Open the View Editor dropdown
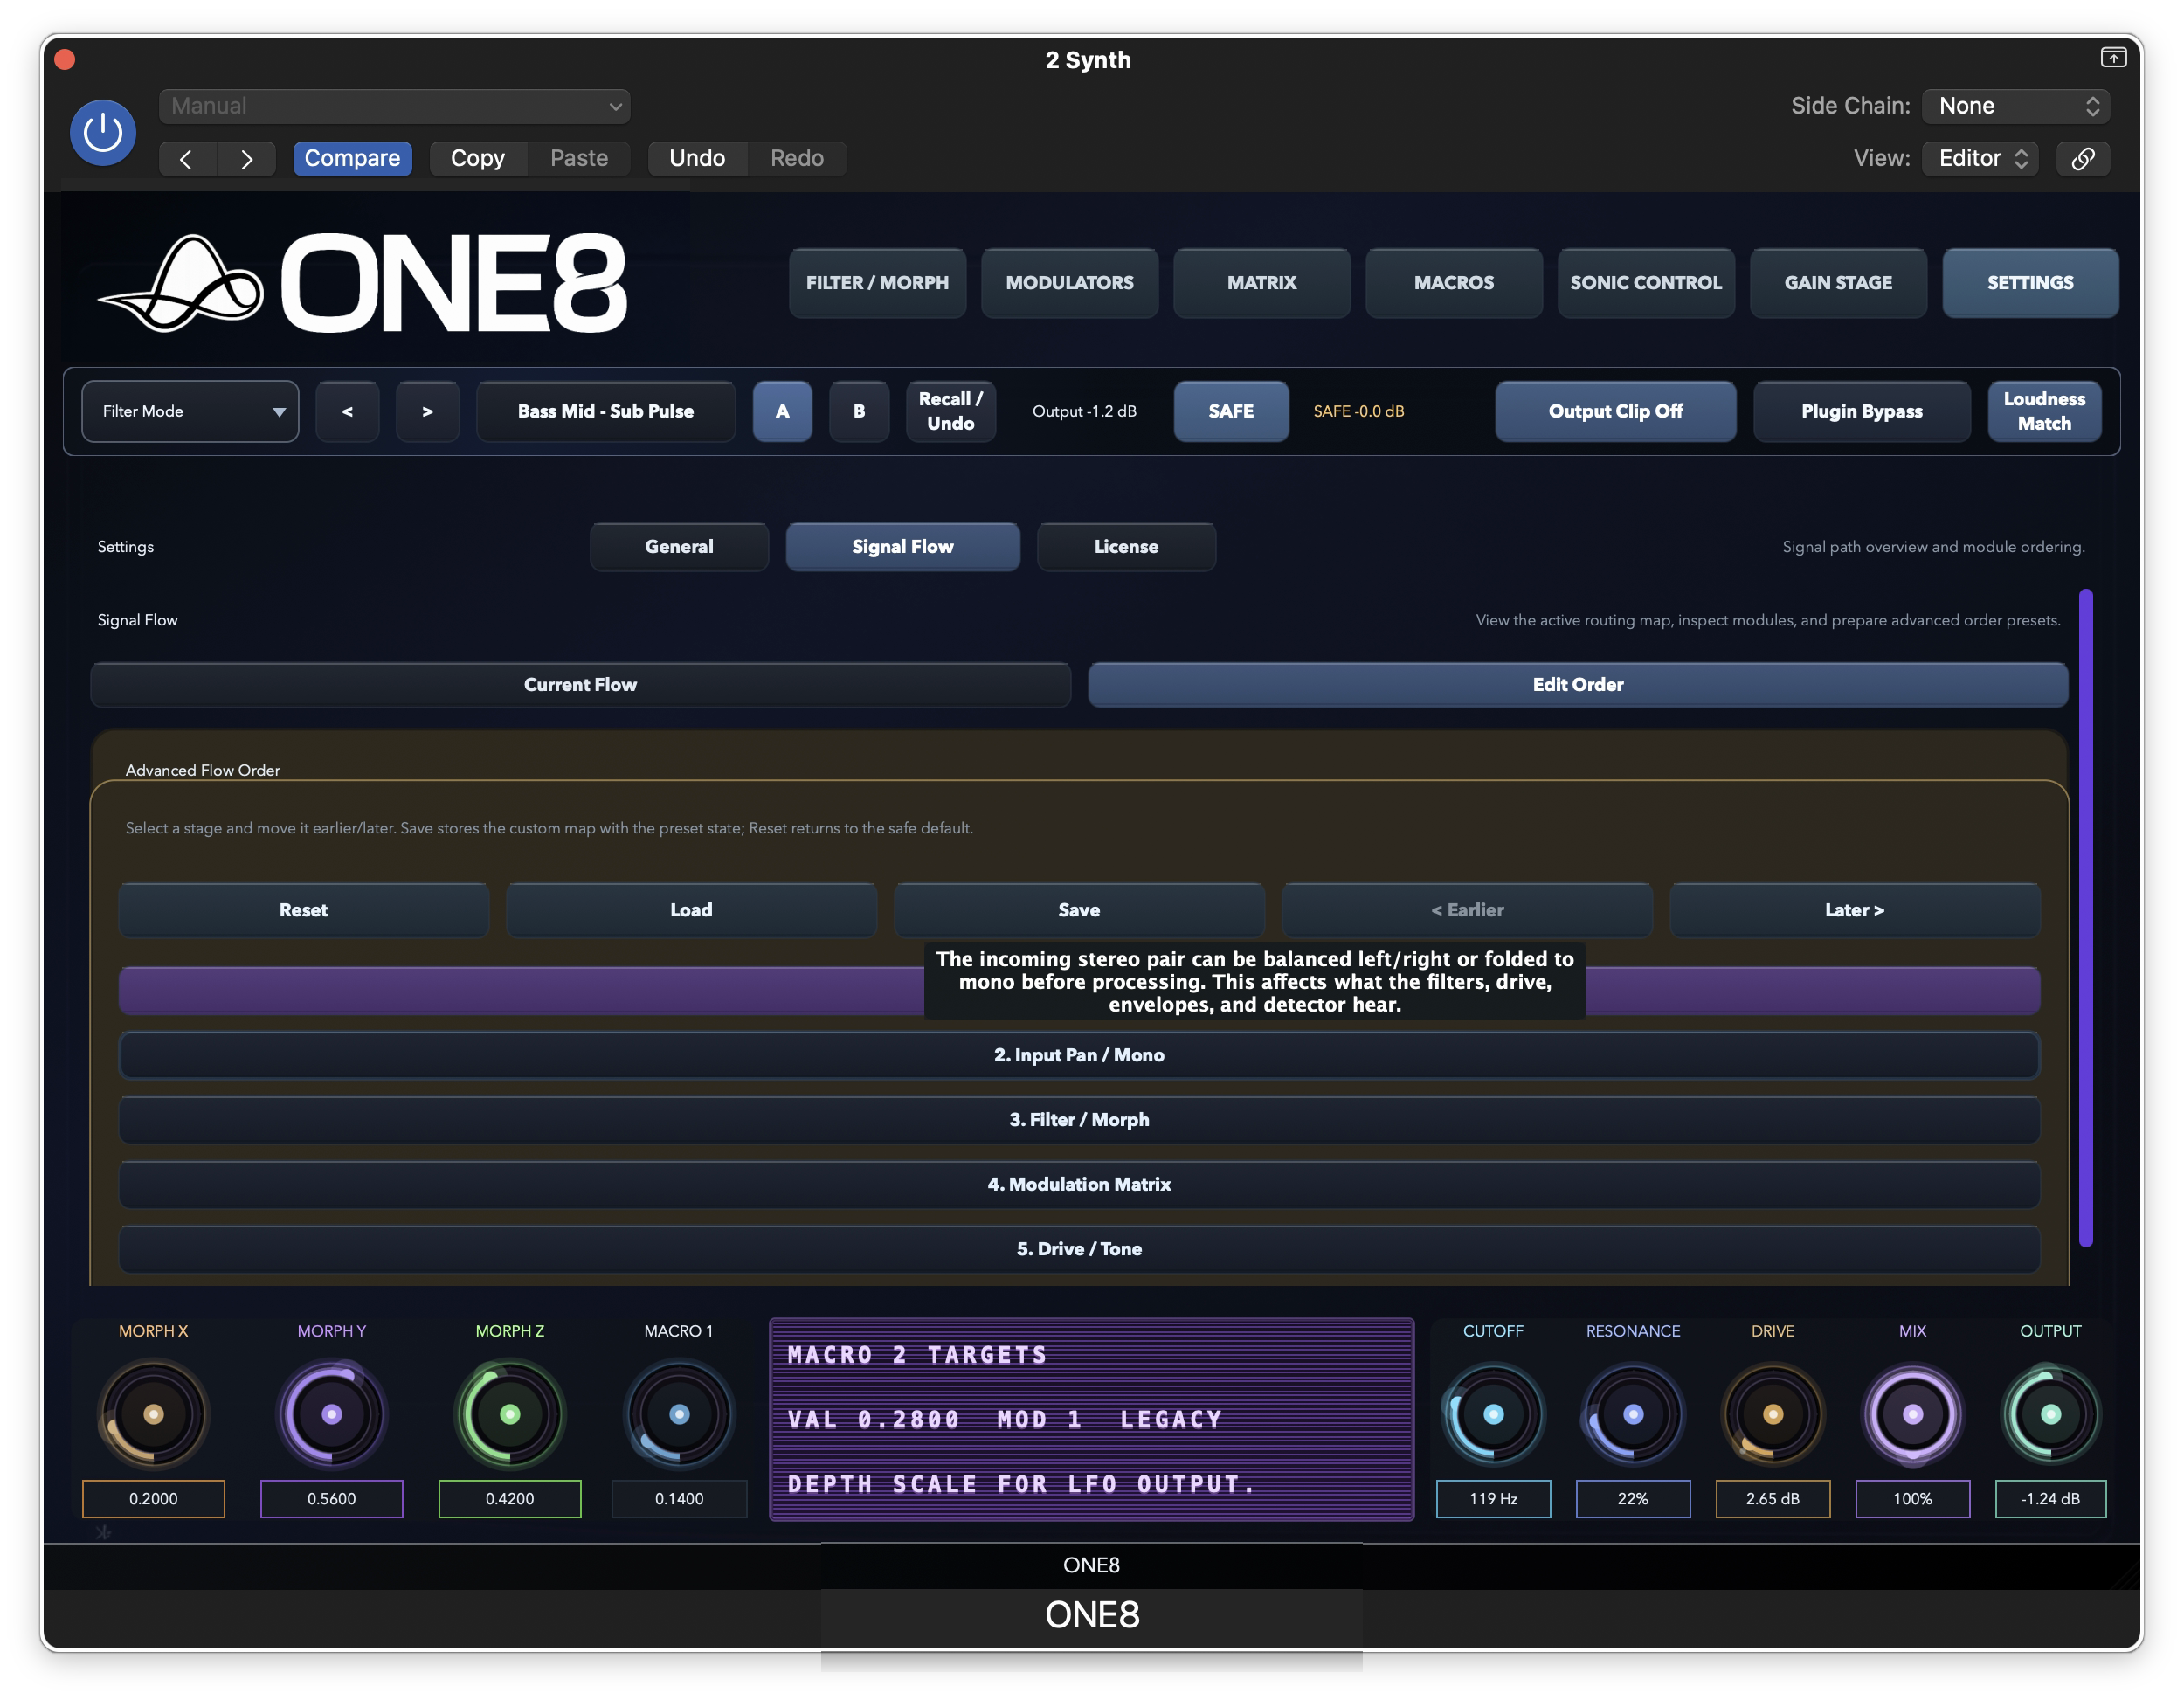Image resolution: width=2184 pixels, height=1700 pixels. pos(1980,159)
